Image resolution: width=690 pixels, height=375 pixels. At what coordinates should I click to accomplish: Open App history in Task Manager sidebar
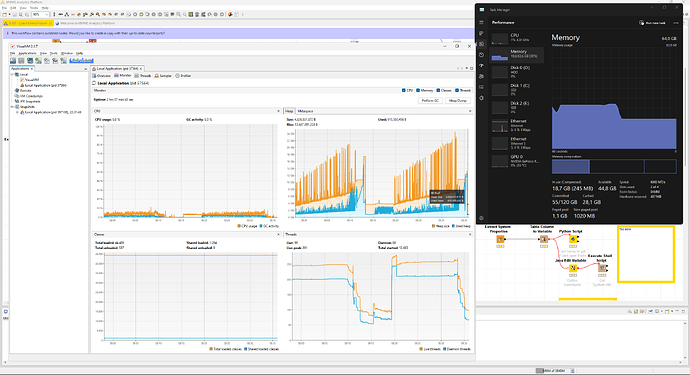pyautogui.click(x=481, y=55)
